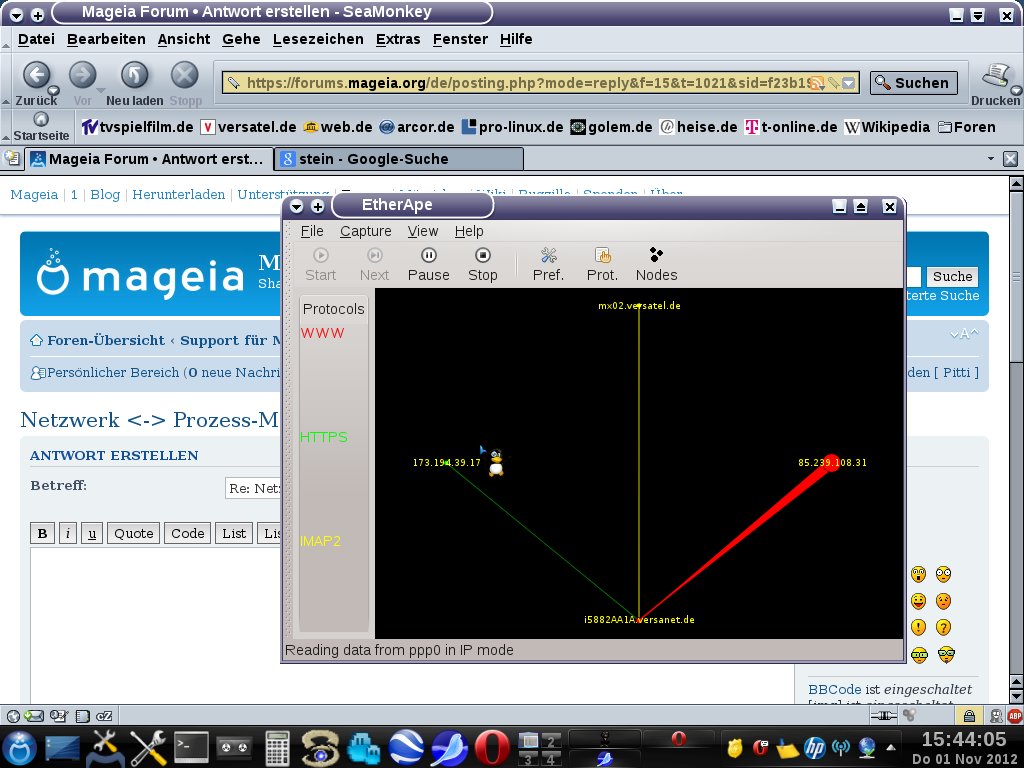The width and height of the screenshot is (1024, 768).
Task: Click EtherApe node 85.239.108.31 label
Action: [832, 462]
